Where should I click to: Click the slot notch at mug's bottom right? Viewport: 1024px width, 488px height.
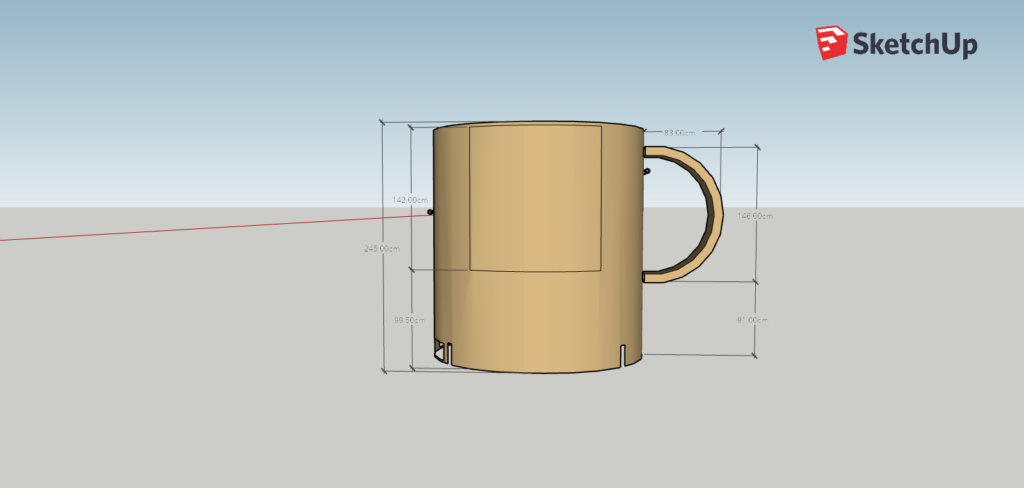[623, 355]
